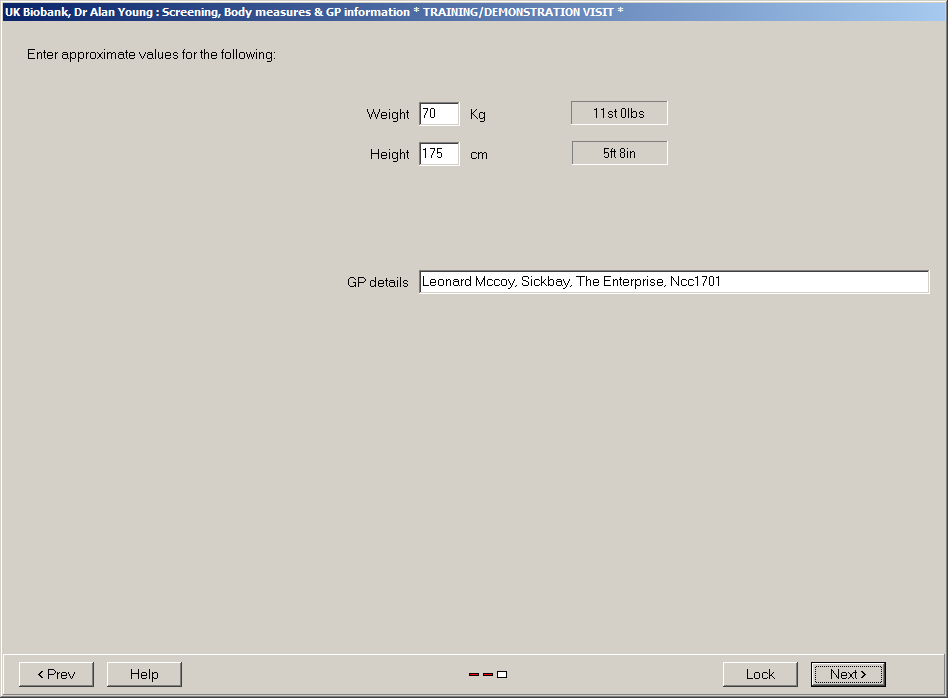Click the Kg unit label
This screenshot has height=698, width=948.
coord(478,115)
